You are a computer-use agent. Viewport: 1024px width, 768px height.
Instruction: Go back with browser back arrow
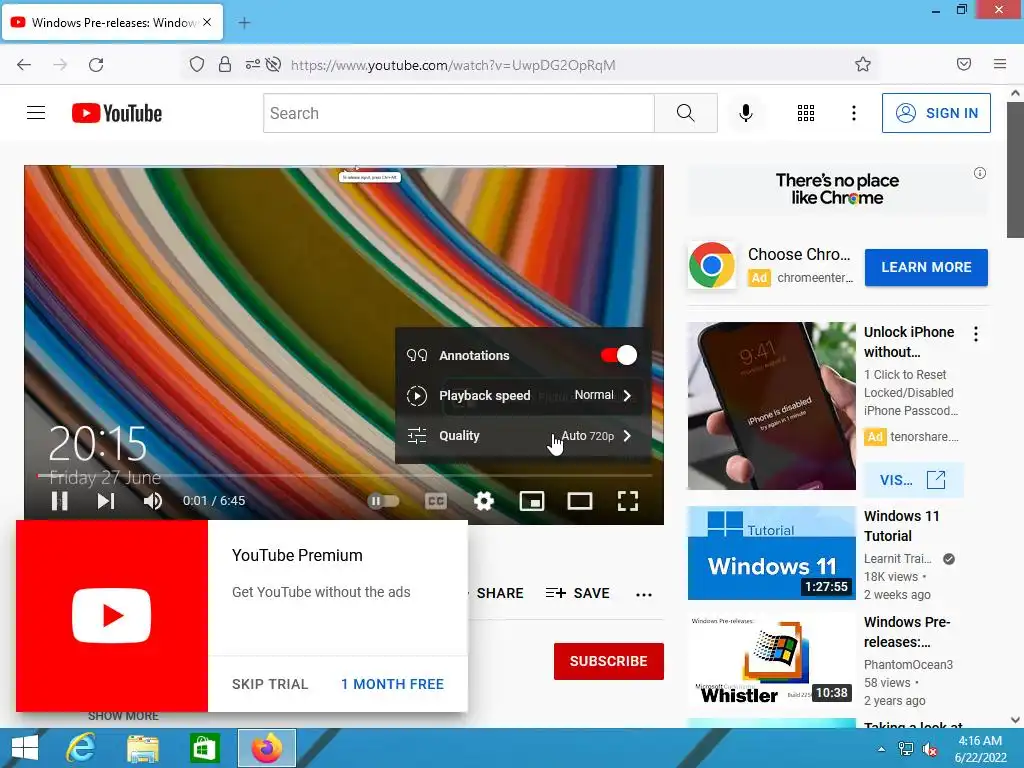[24, 65]
